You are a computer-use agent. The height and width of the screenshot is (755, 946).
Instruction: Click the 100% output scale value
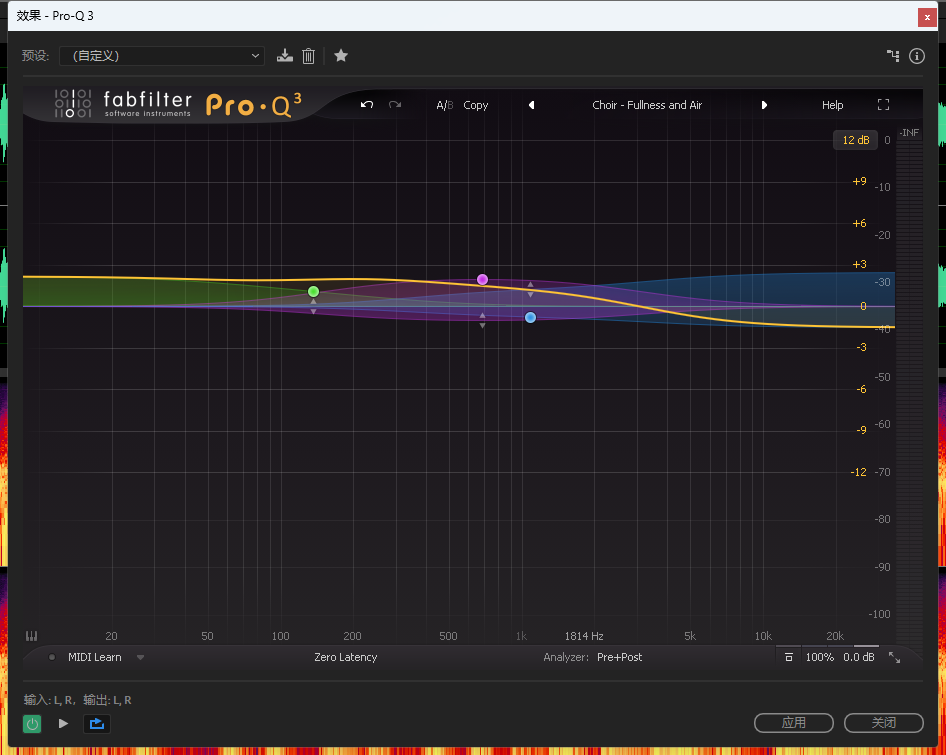(x=819, y=657)
